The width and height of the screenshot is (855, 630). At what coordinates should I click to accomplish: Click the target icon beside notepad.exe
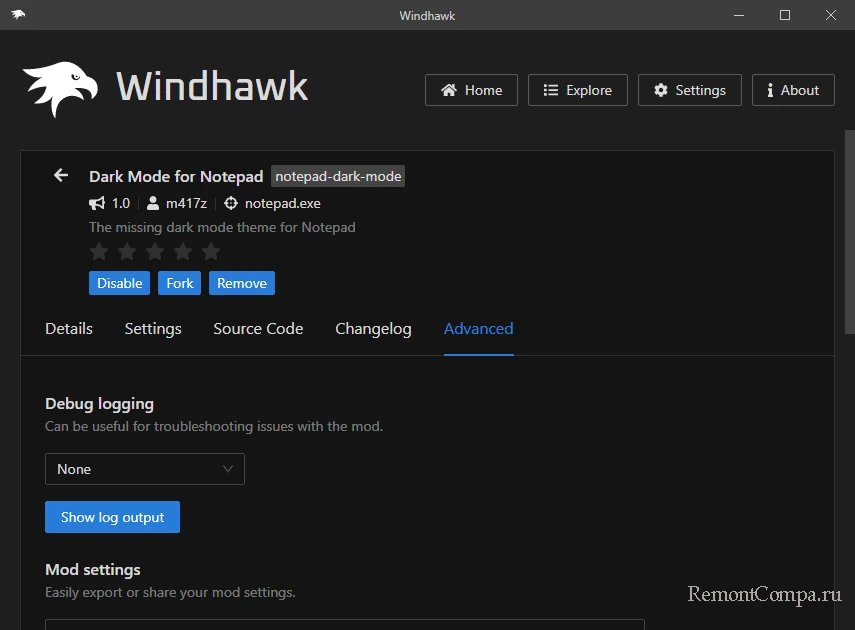pos(231,203)
